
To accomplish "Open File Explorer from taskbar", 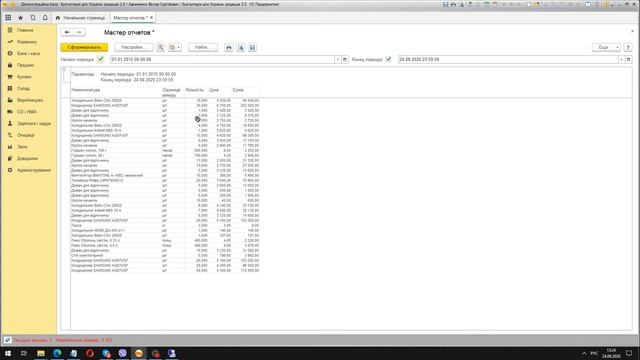I will coord(41,353).
